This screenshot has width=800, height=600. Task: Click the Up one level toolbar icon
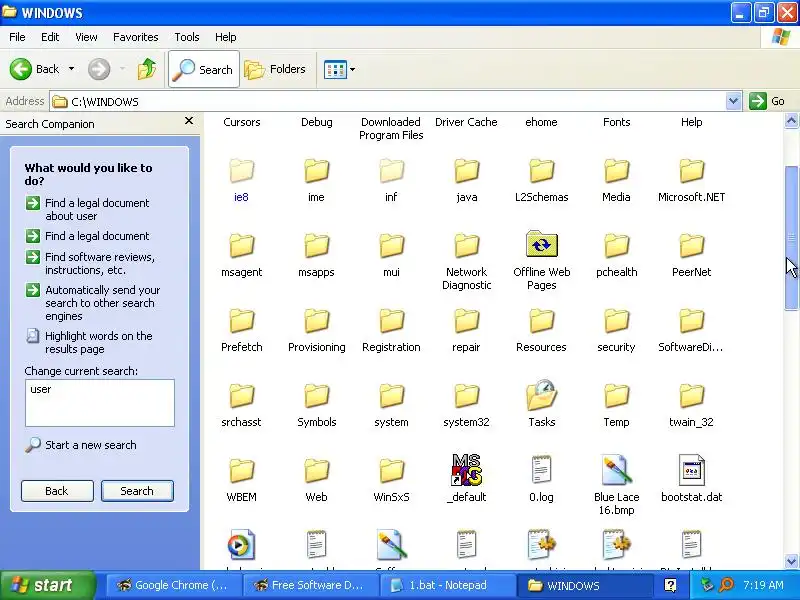point(147,69)
